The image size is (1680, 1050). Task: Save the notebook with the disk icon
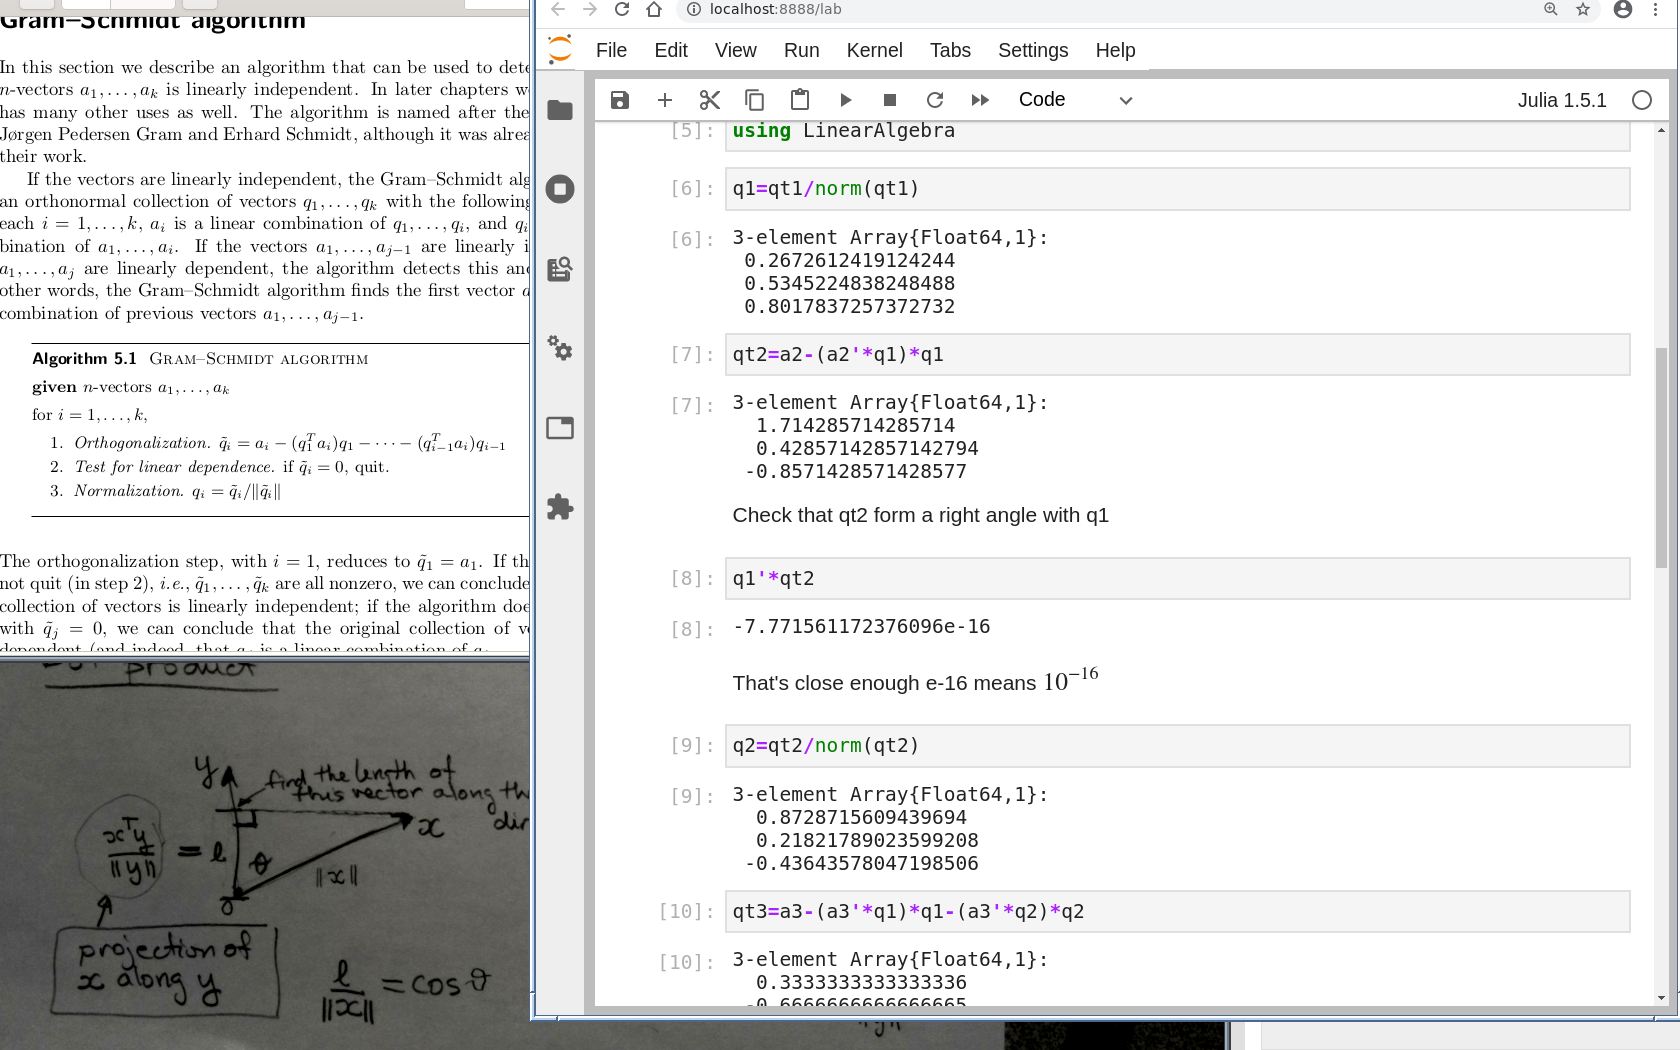pyautogui.click(x=620, y=100)
